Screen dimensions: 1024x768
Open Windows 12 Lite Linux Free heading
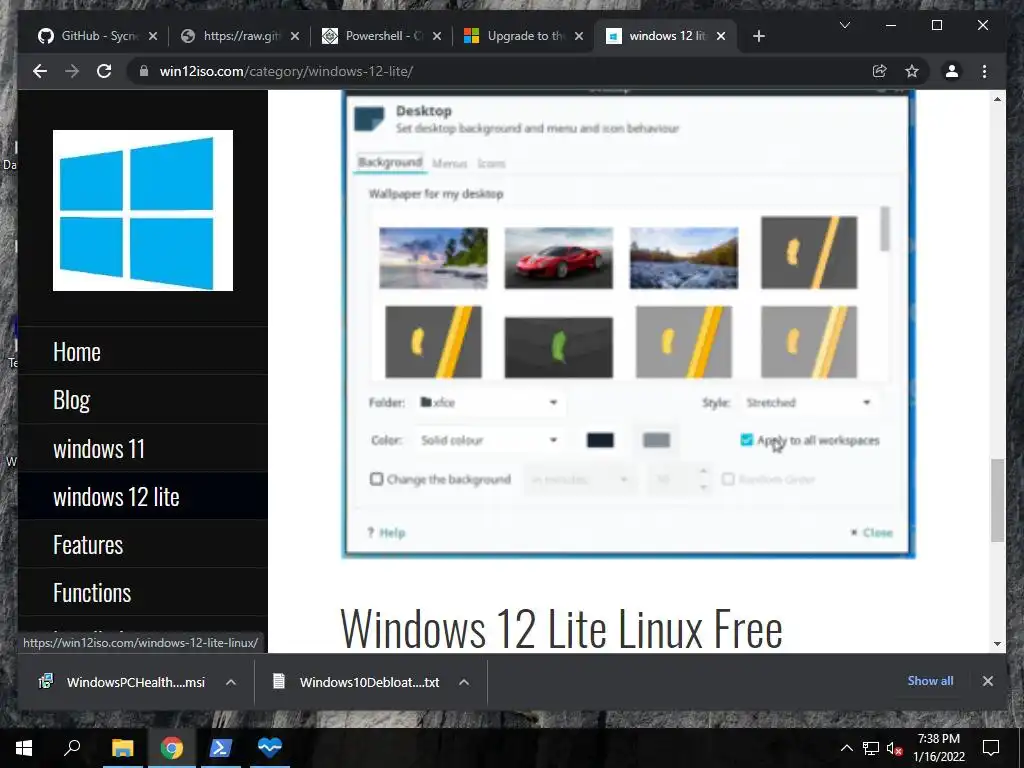tap(561, 628)
